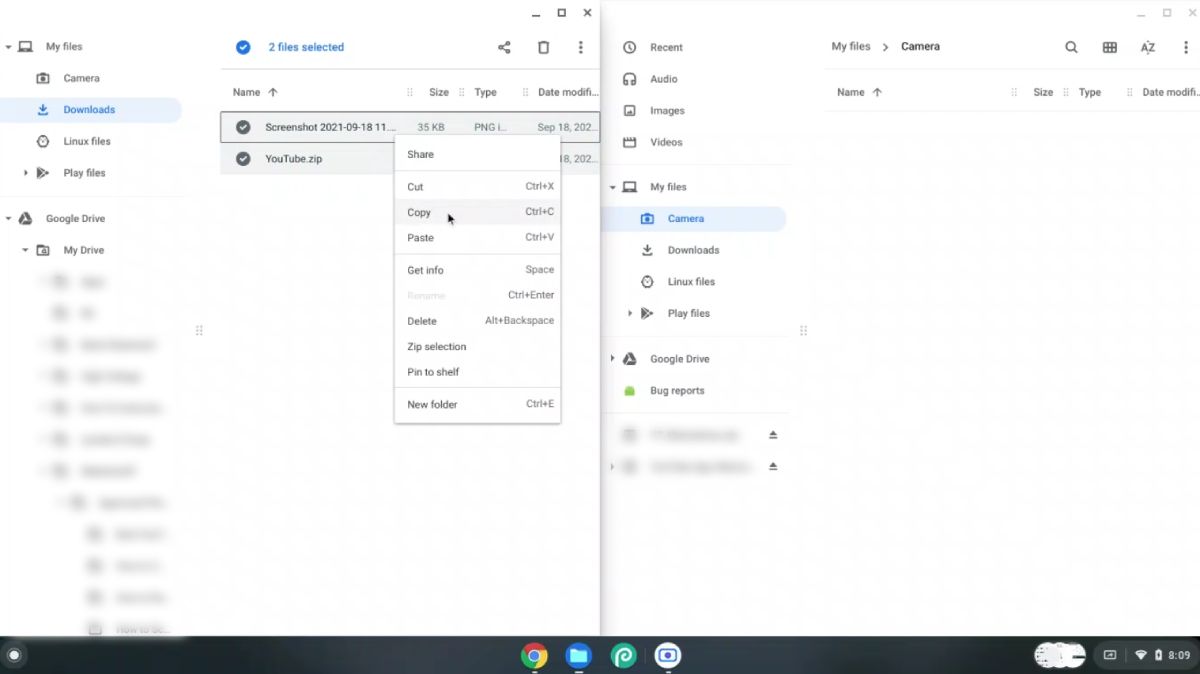Select Zip selection in the context menu
Viewport: 1200px width, 674px height.
click(437, 346)
